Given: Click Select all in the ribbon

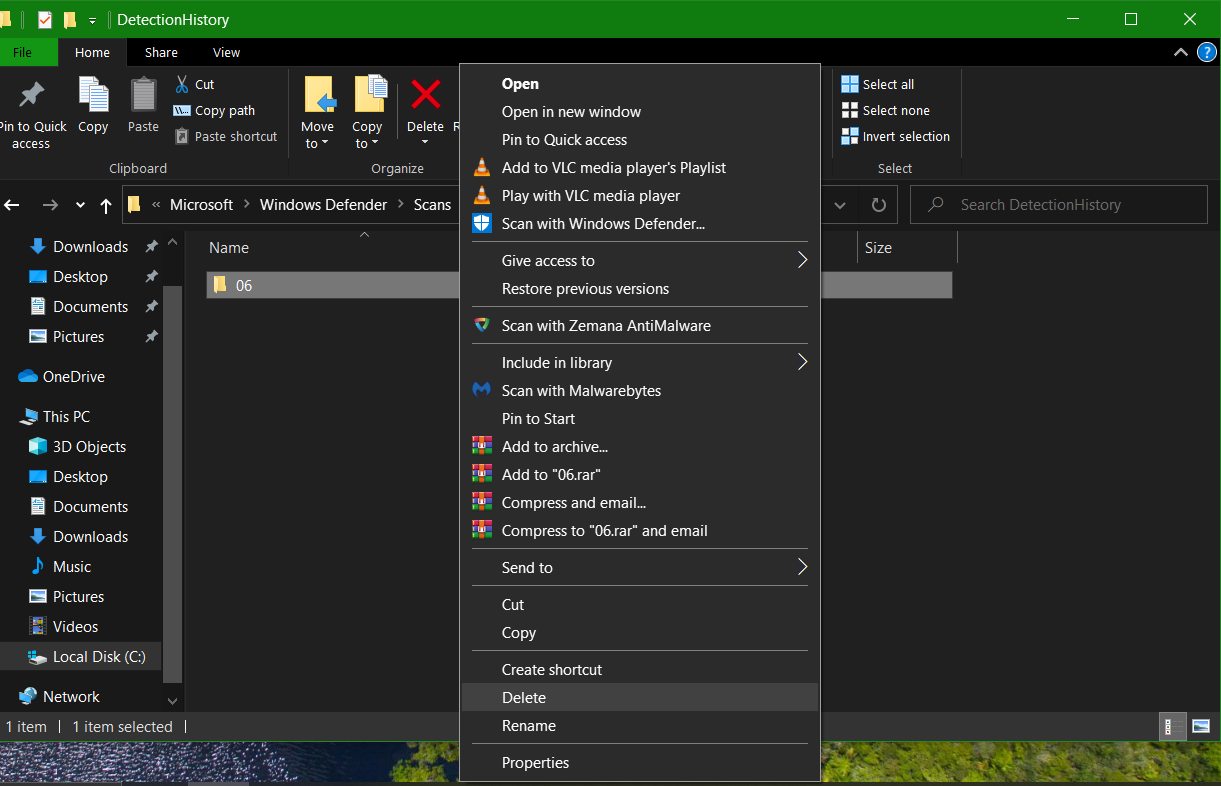Looking at the screenshot, I should [x=878, y=84].
